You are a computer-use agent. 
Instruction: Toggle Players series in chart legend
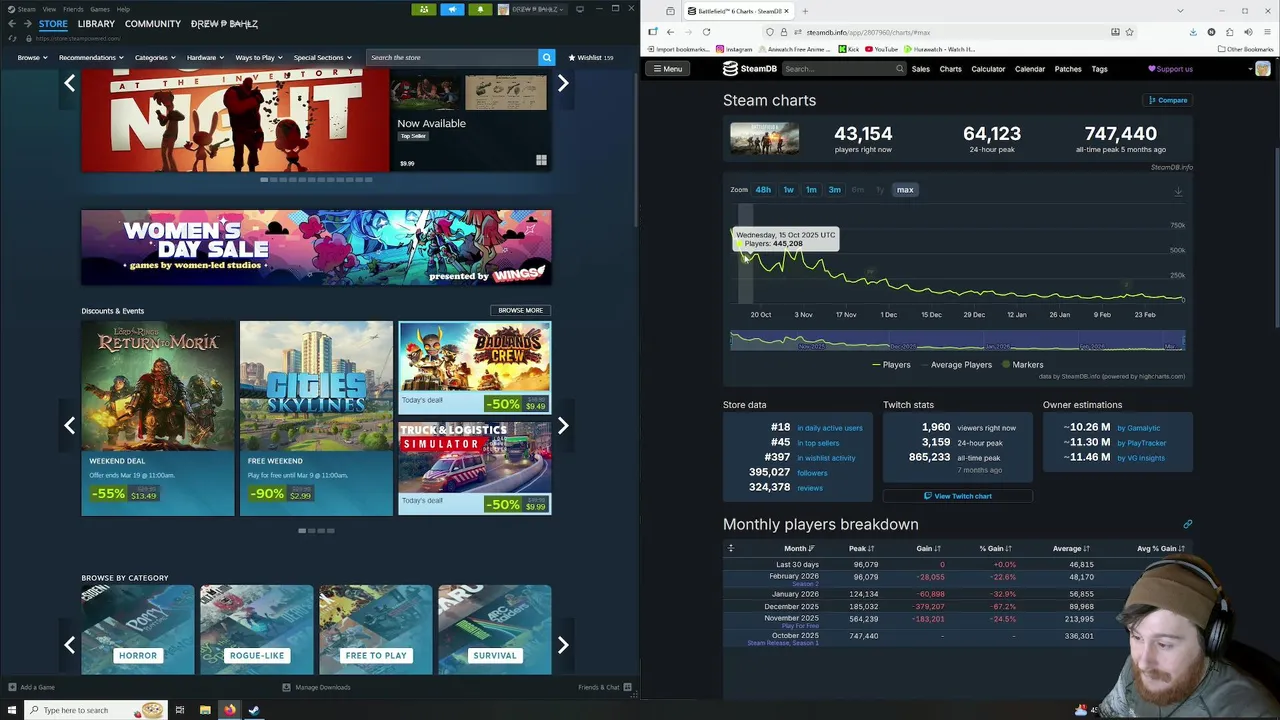coord(891,365)
